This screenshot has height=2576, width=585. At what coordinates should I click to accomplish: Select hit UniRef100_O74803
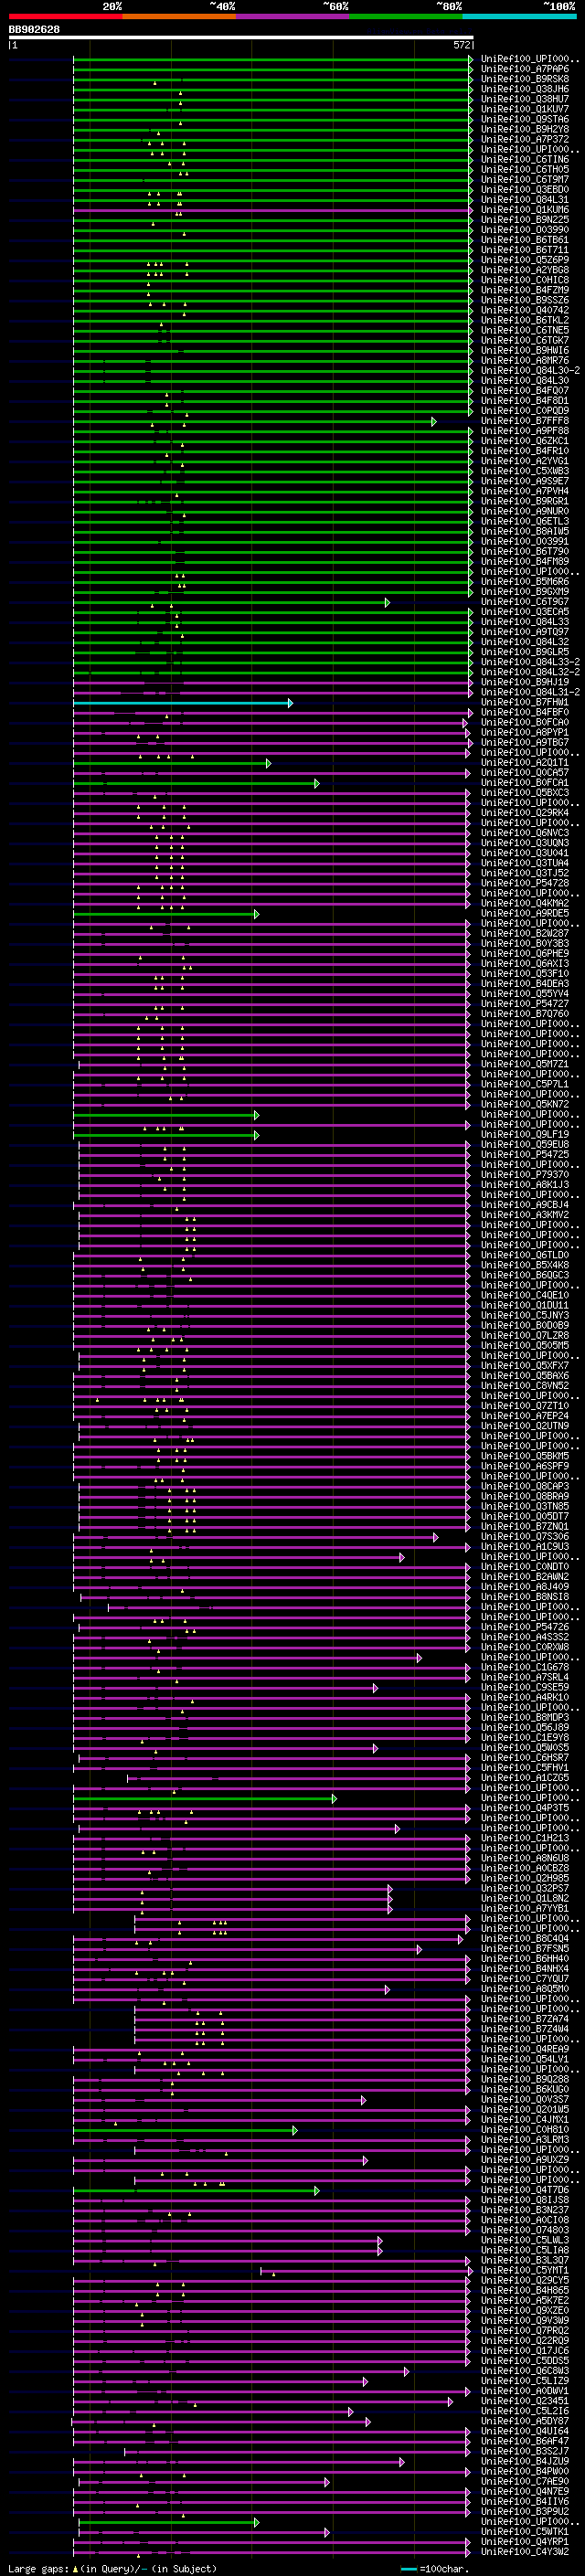click(x=524, y=2230)
